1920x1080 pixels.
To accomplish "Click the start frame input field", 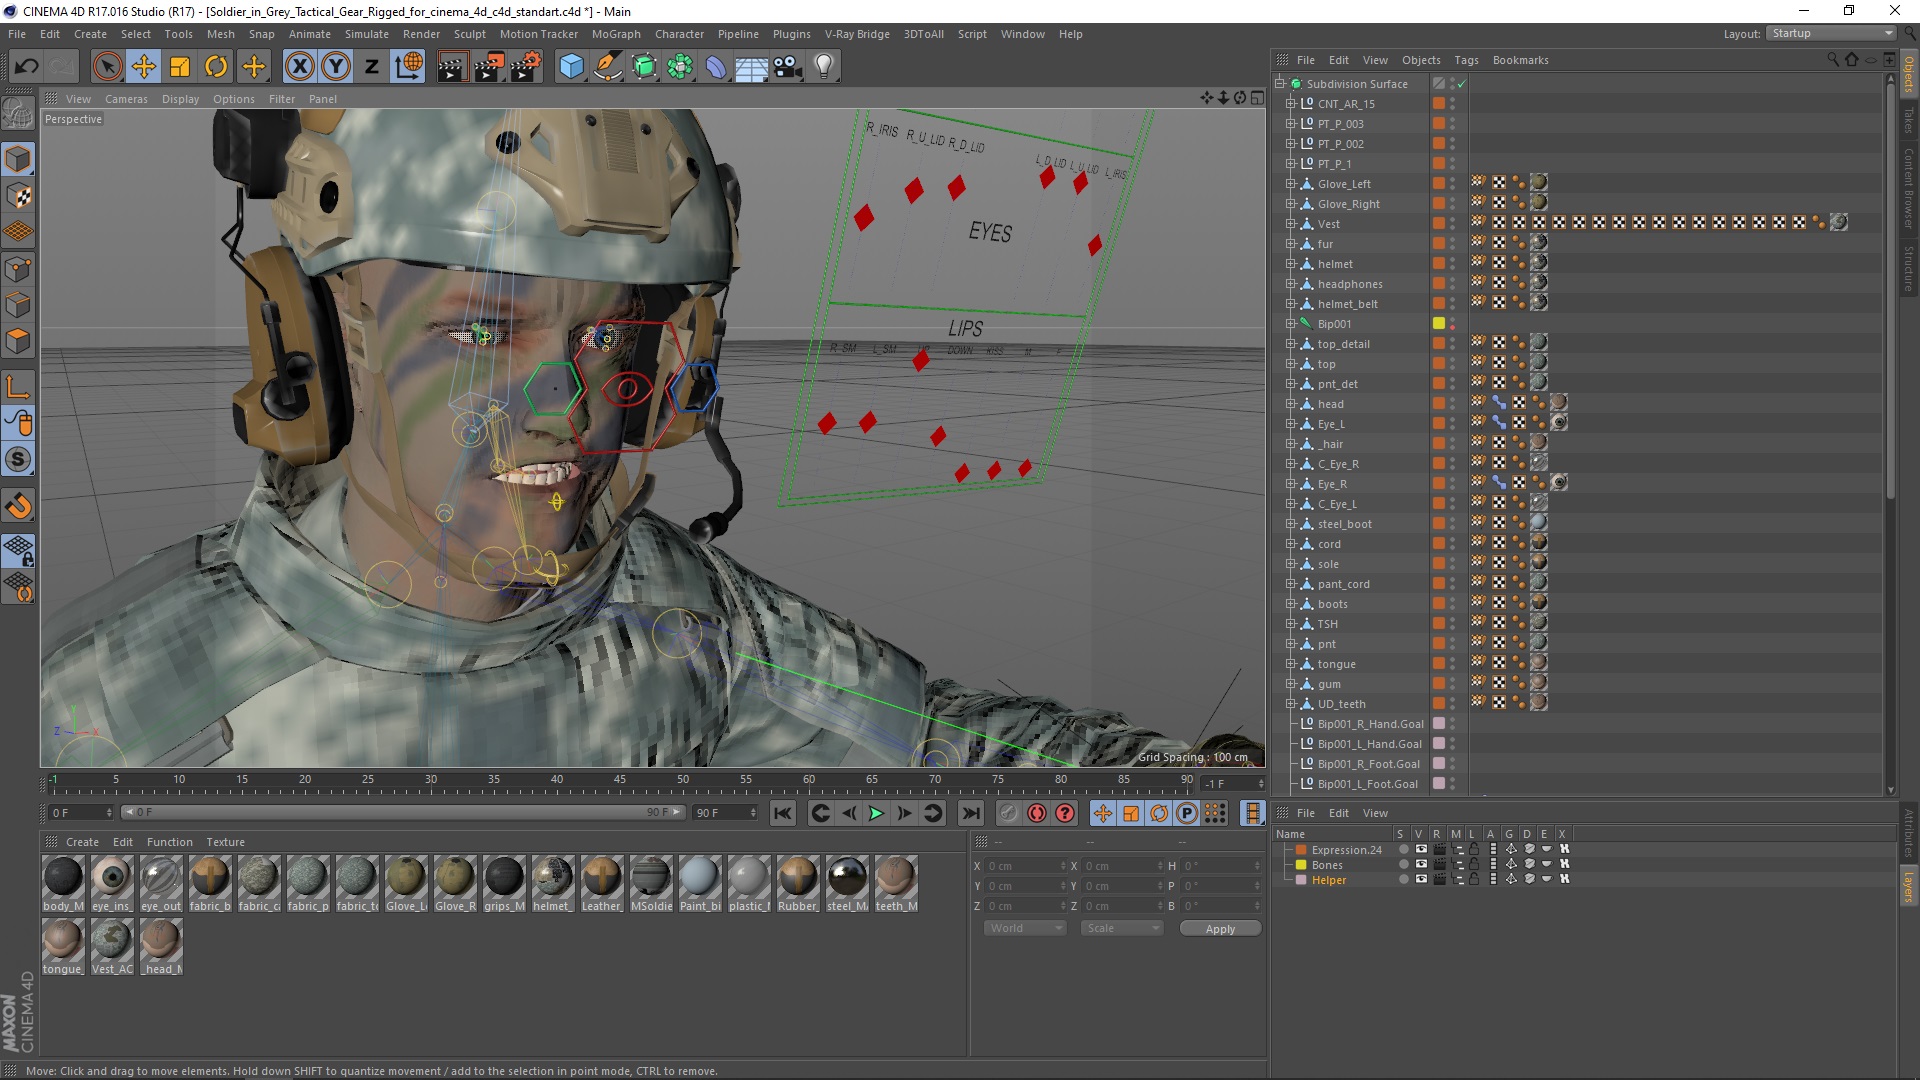I will click(80, 813).
